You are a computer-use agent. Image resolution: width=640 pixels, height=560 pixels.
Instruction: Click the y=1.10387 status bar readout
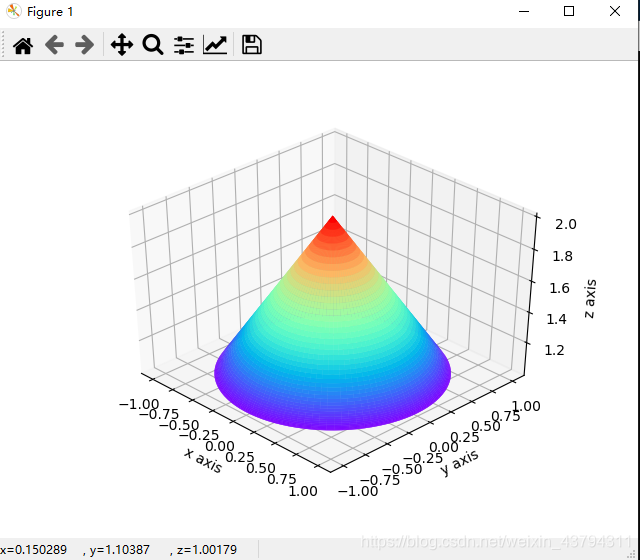coord(119,550)
